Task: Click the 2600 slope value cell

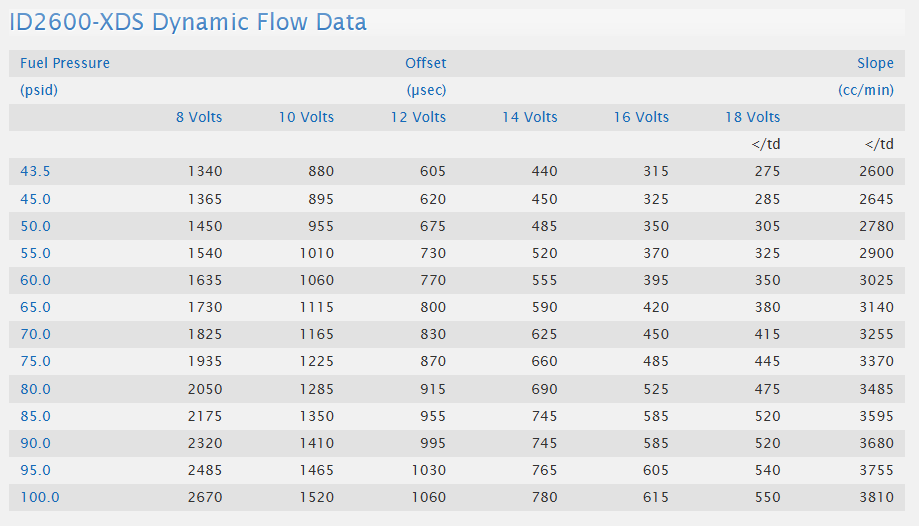Action: click(x=876, y=171)
